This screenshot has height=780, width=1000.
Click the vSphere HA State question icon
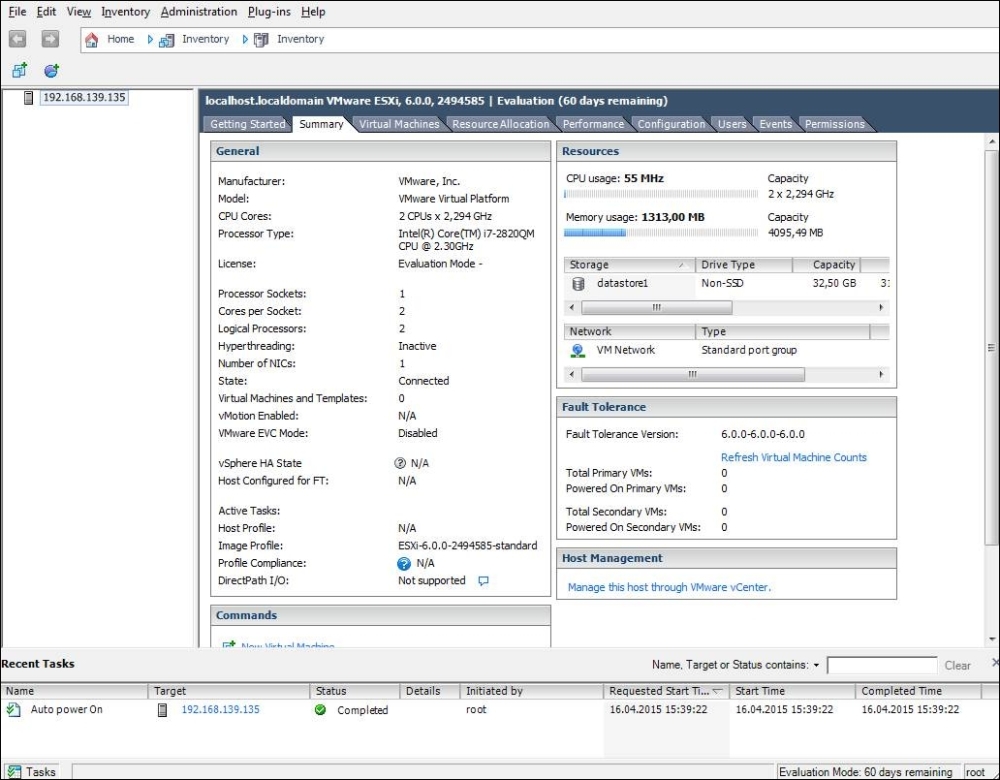tap(400, 463)
